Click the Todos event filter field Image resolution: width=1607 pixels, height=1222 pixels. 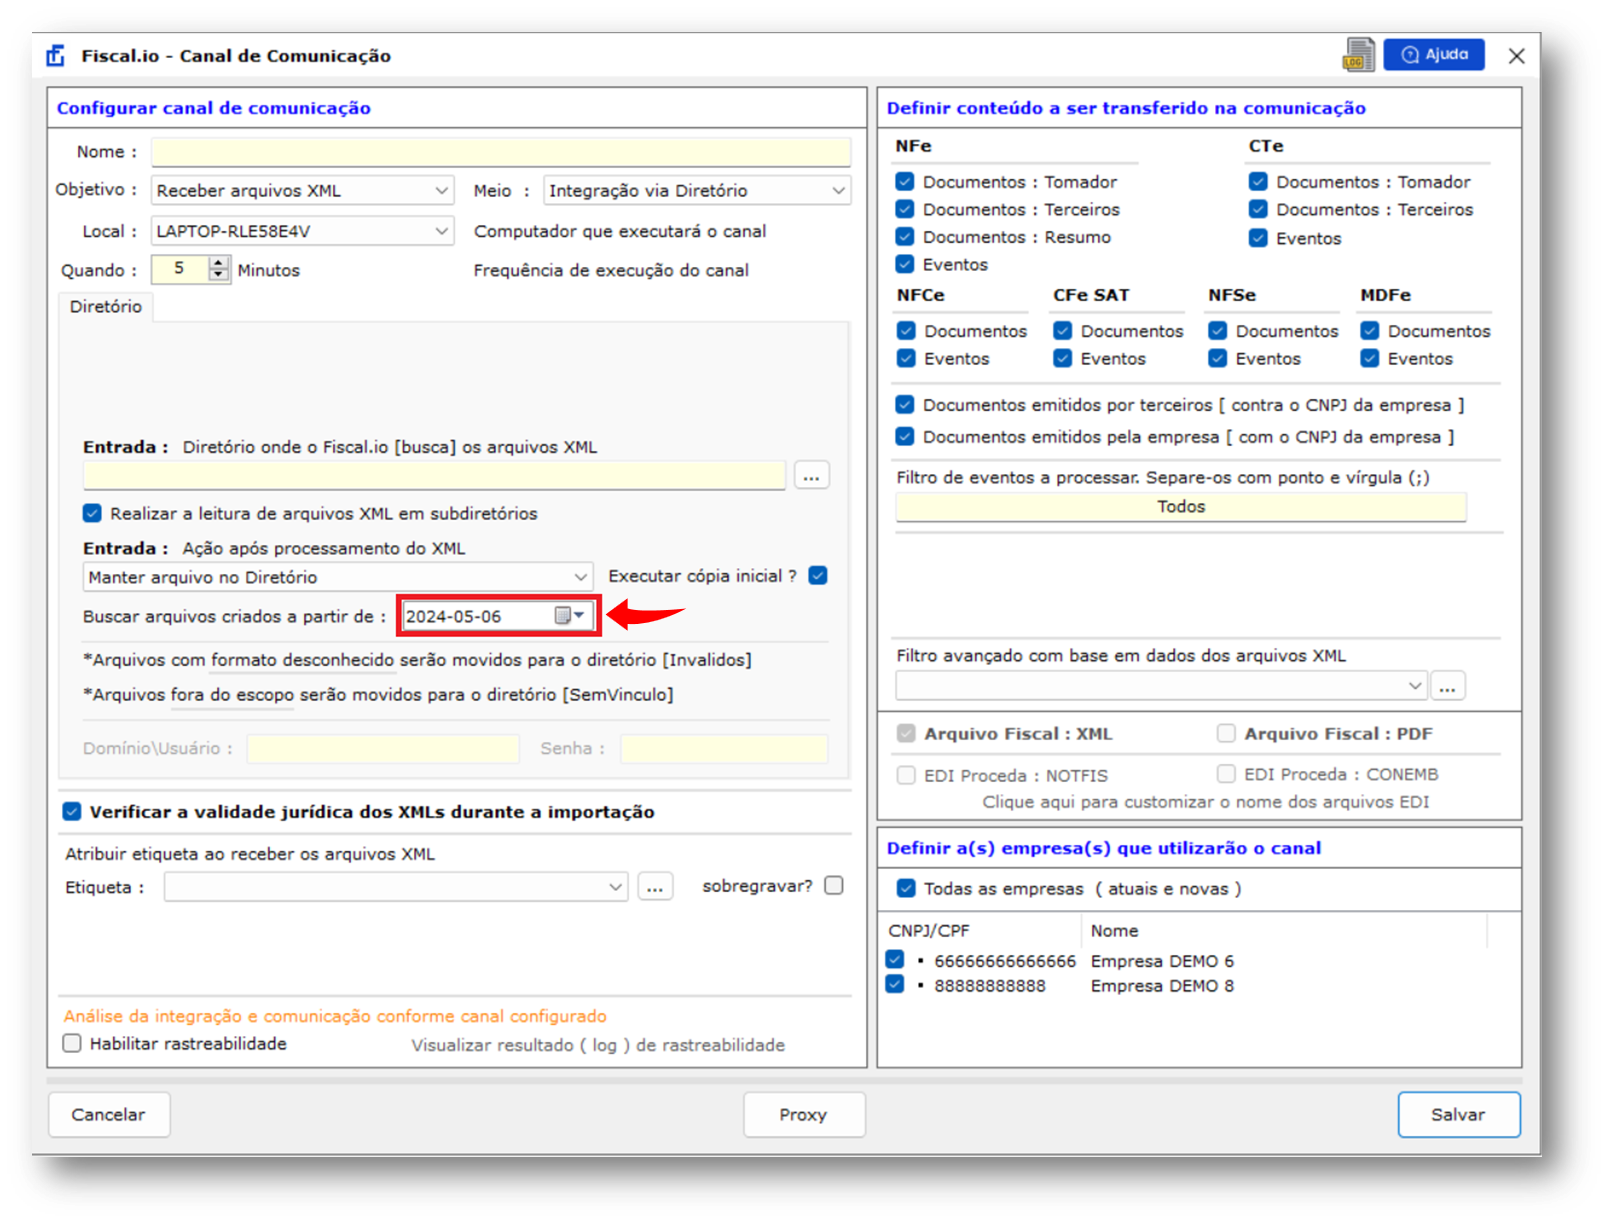(1181, 507)
